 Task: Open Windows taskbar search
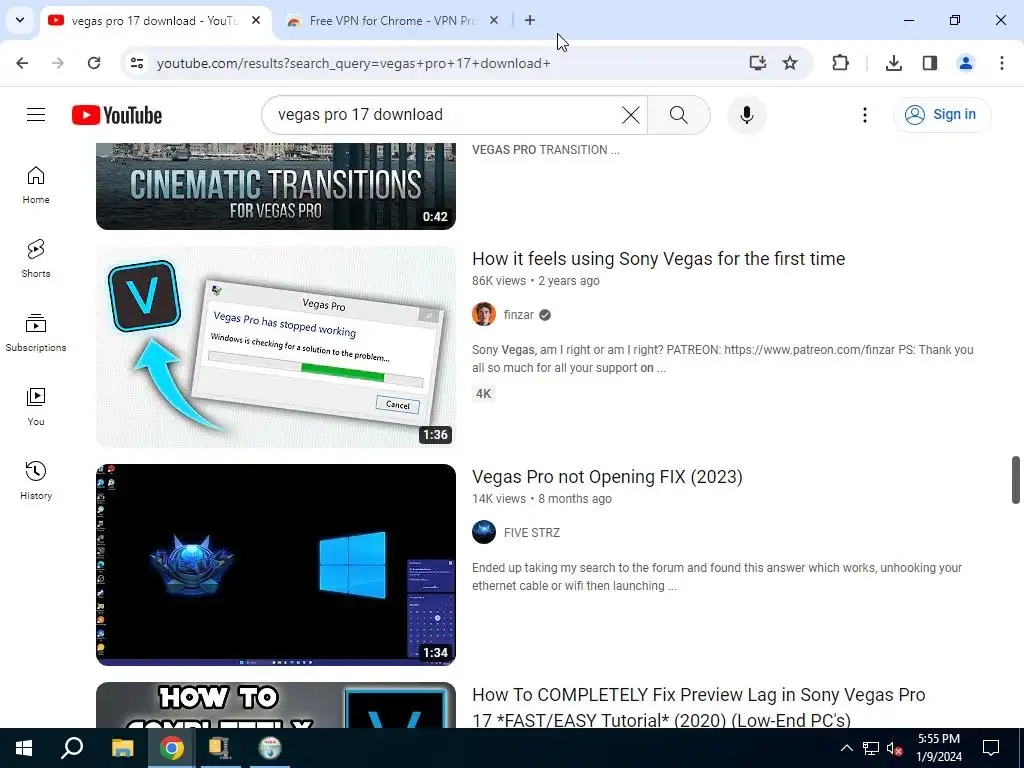click(72, 748)
